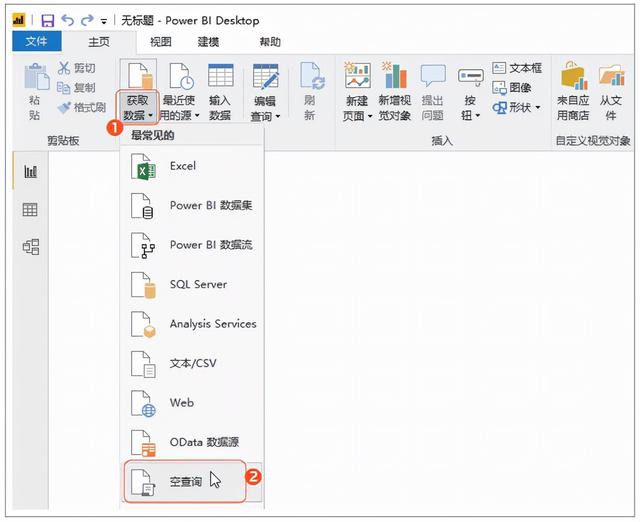640x522 pixels.
Task: Click the 最近使用的源 clock document icon
Action: [181, 76]
